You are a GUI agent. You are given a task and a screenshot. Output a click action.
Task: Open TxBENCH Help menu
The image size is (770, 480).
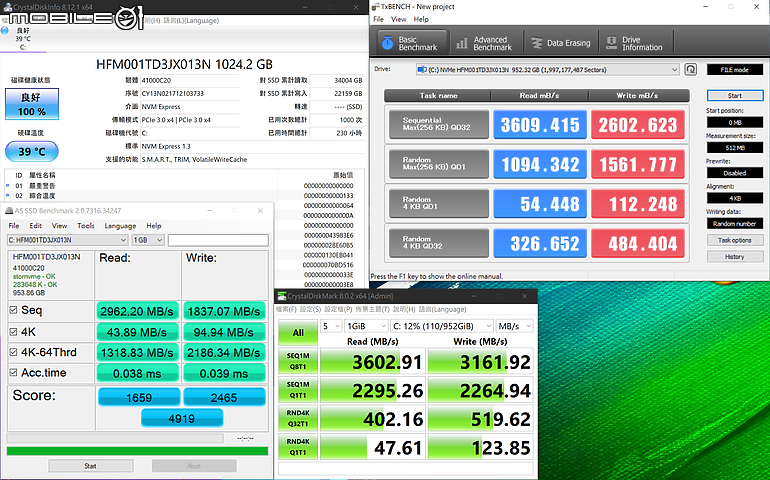(x=421, y=19)
